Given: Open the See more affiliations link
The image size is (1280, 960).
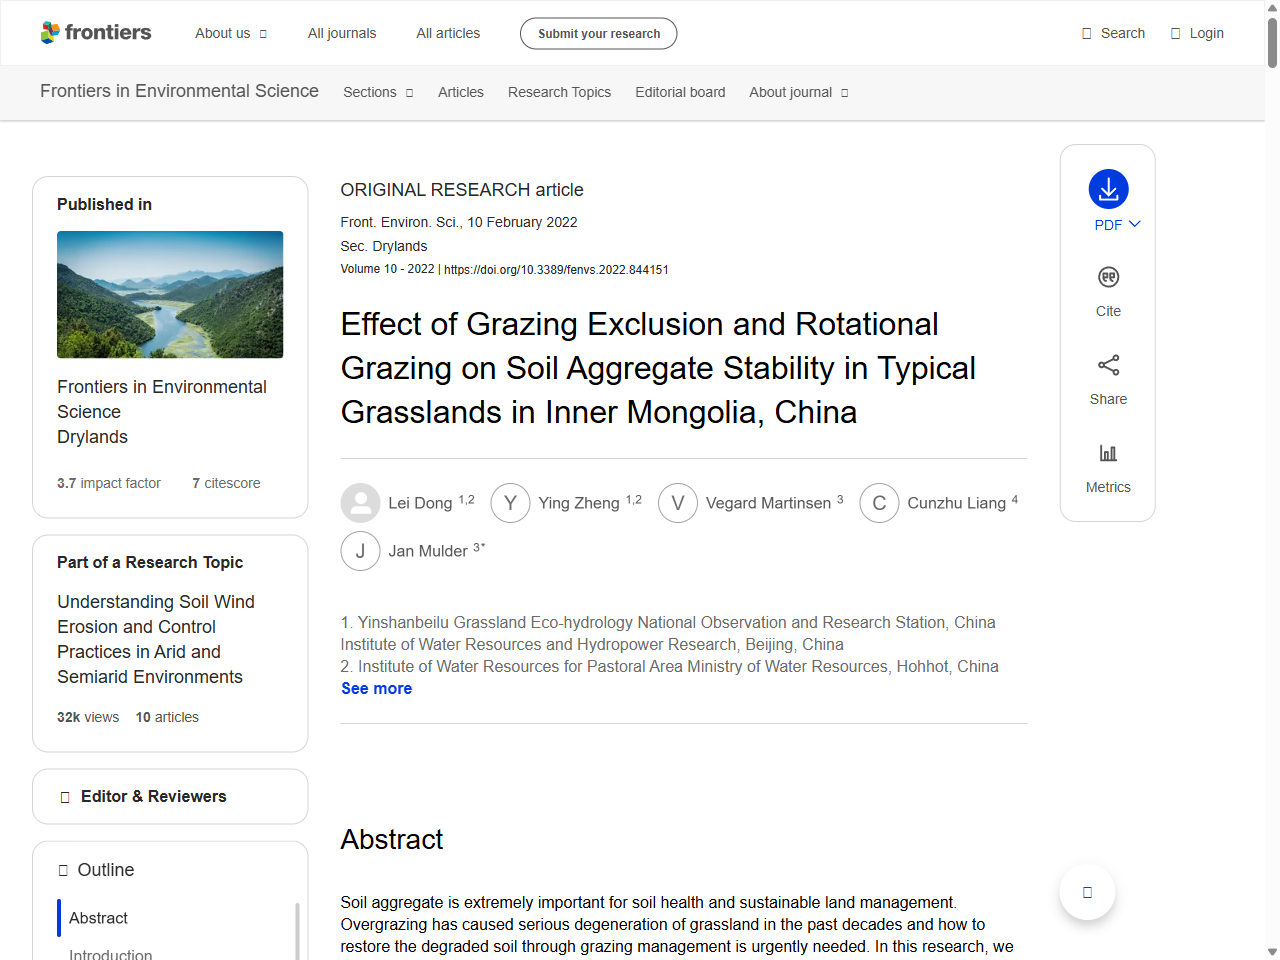Looking at the screenshot, I should 376,688.
